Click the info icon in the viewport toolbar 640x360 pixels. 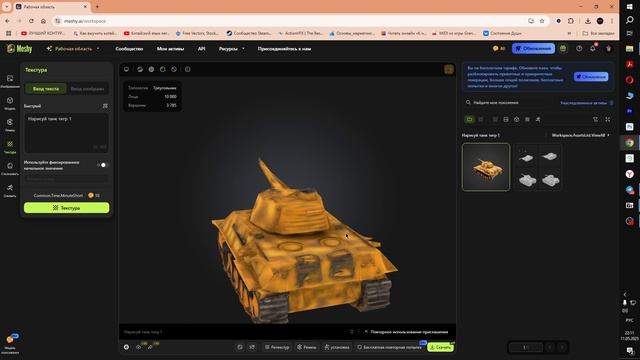pyautogui.click(x=188, y=69)
